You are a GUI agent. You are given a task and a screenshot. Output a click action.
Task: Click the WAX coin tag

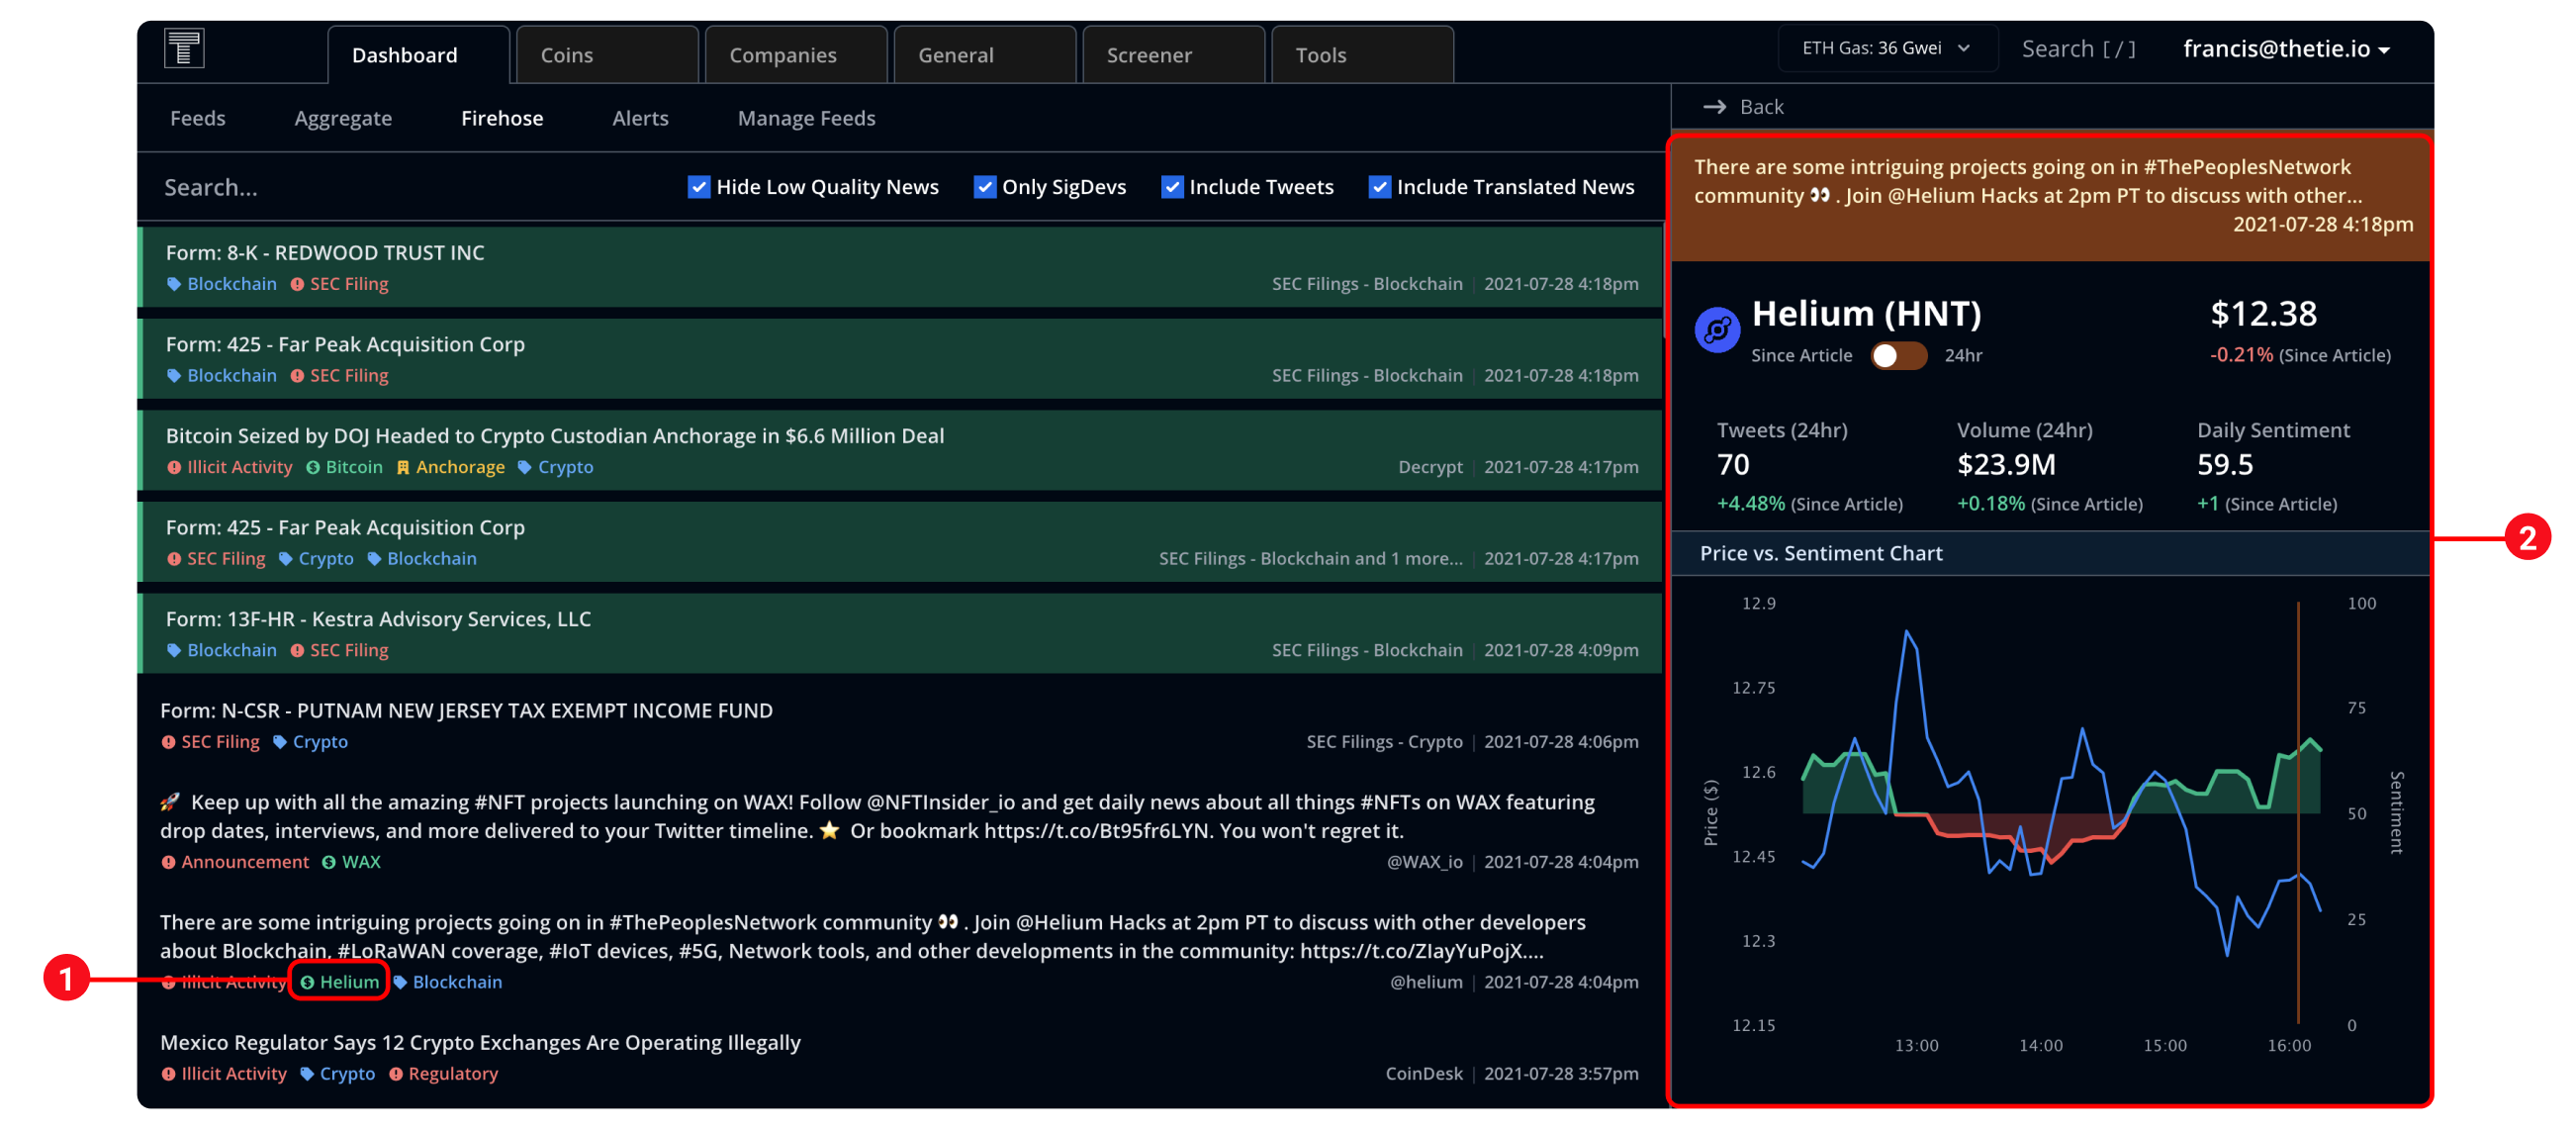tap(351, 862)
